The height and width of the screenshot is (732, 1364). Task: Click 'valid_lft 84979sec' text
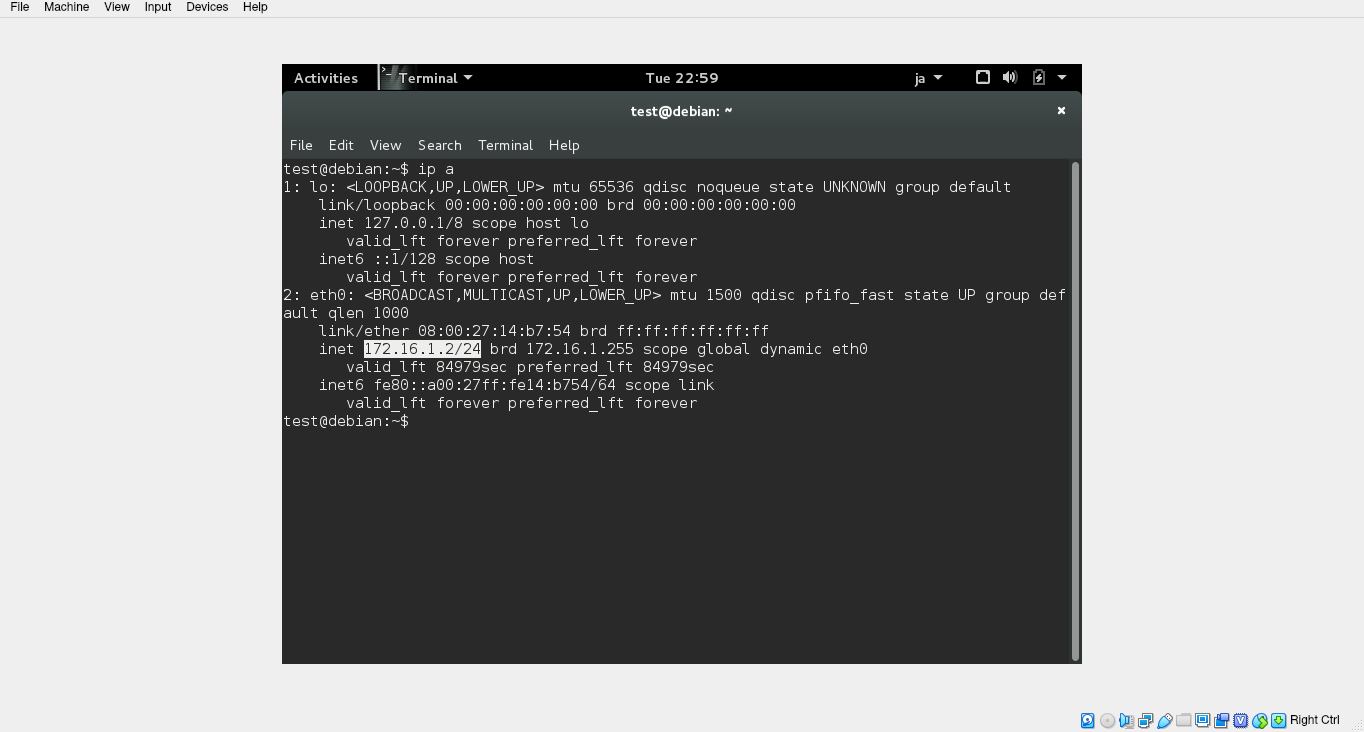point(427,367)
